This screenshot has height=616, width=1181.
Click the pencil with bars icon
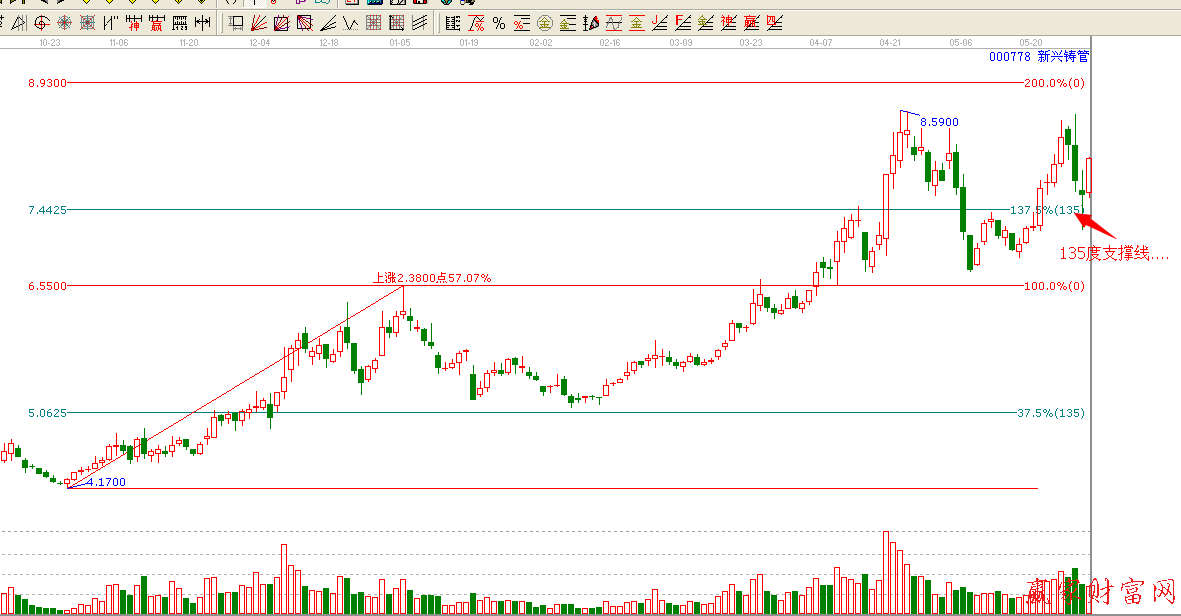(x=590, y=23)
